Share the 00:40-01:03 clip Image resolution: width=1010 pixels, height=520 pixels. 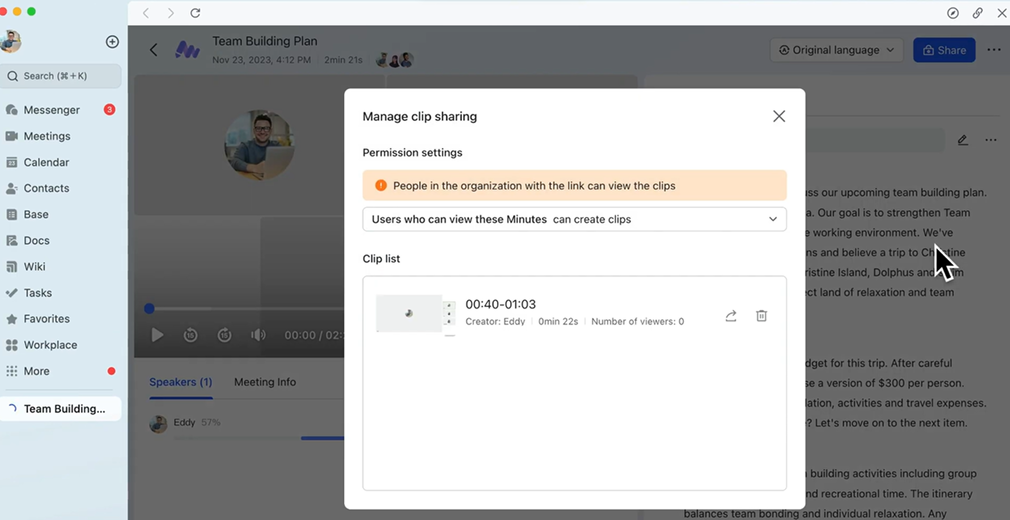point(731,316)
